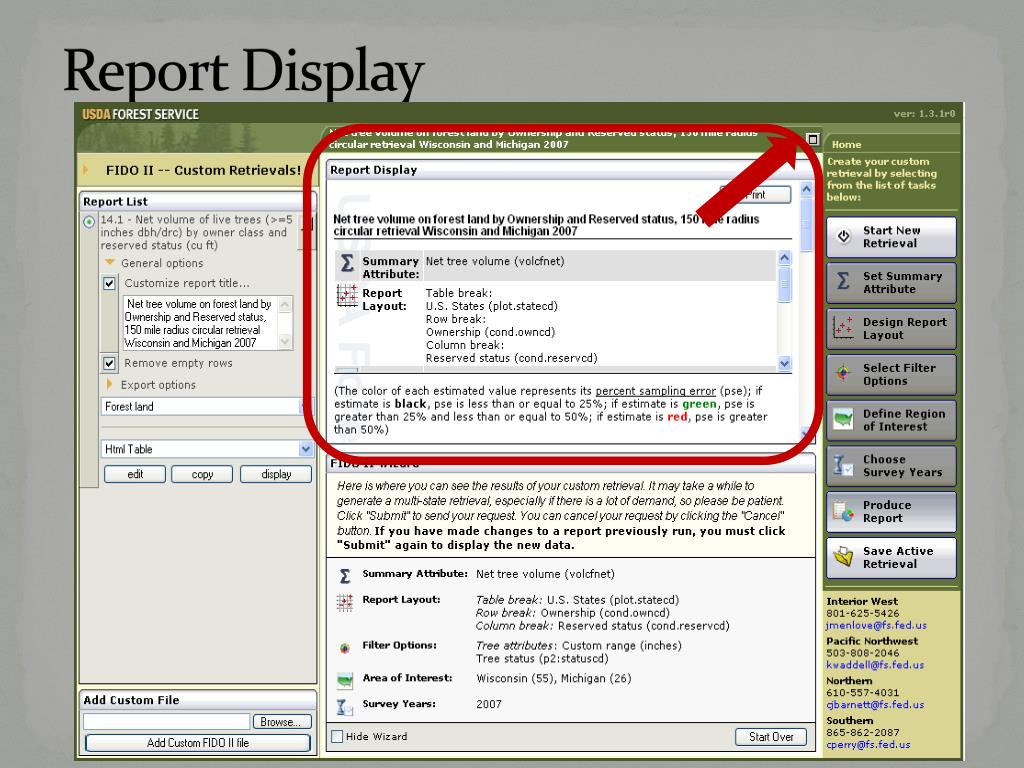
Task: Click 'Net tree volume (volcfnet)' in the wizard summary
Action: tap(545, 574)
